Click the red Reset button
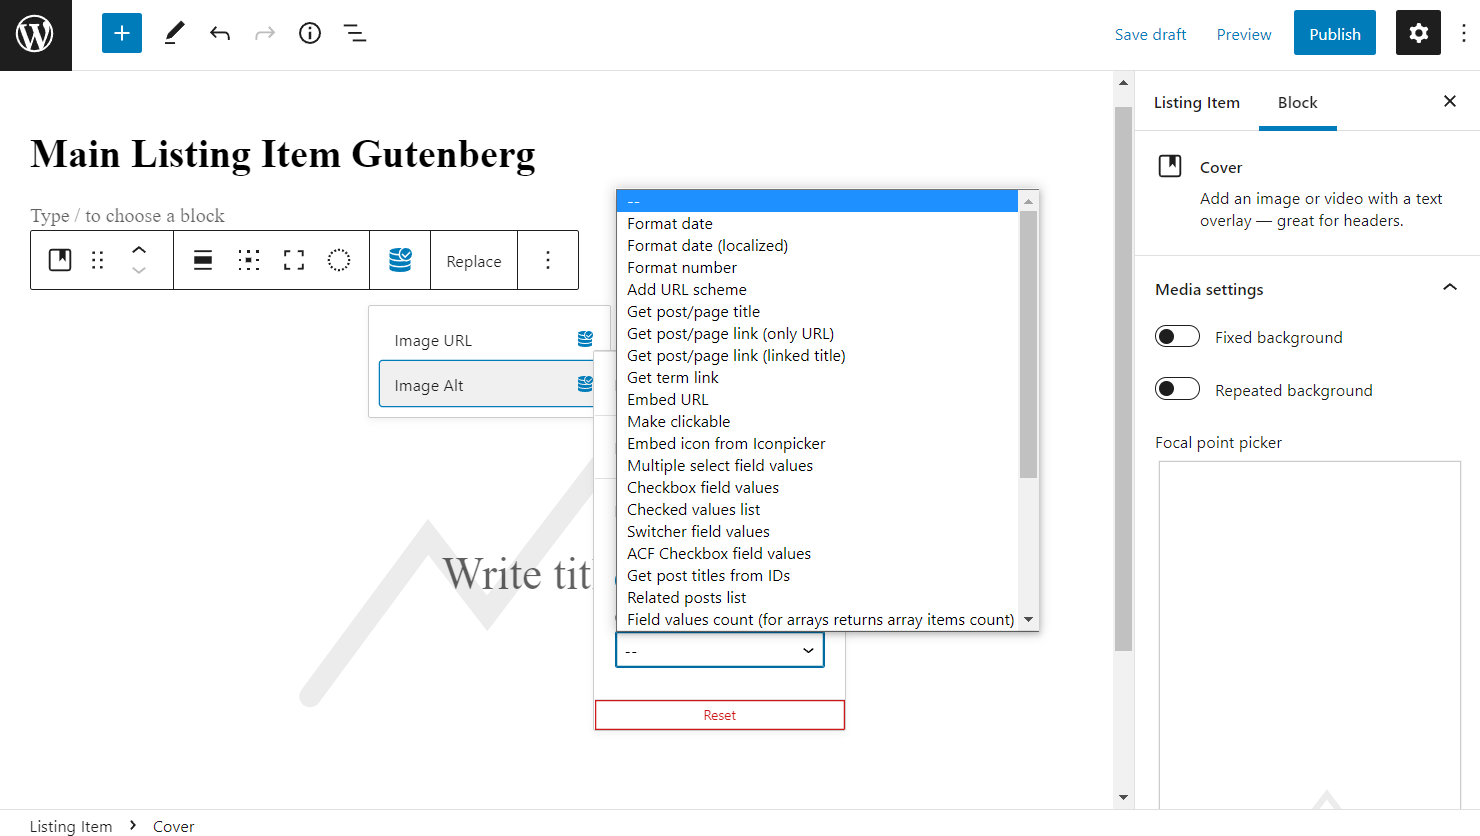Image resolution: width=1480 pixels, height=836 pixels. point(720,715)
